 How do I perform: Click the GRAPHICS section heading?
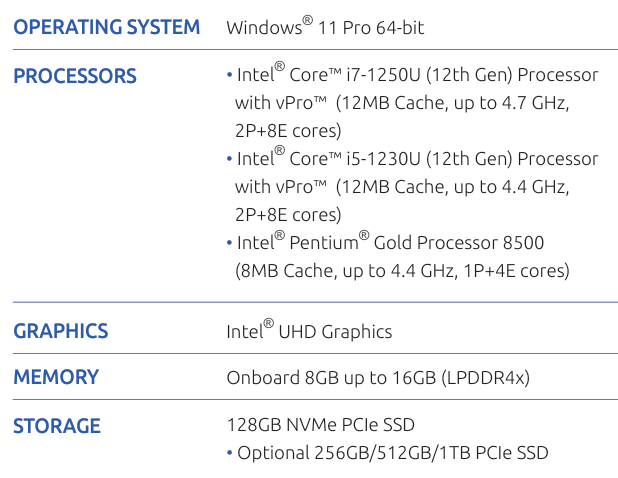click(60, 331)
